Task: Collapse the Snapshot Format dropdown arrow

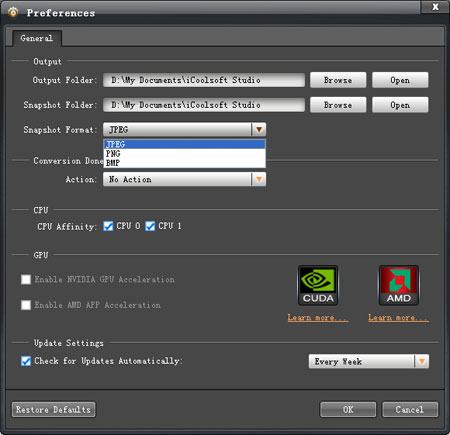Action: 259,129
